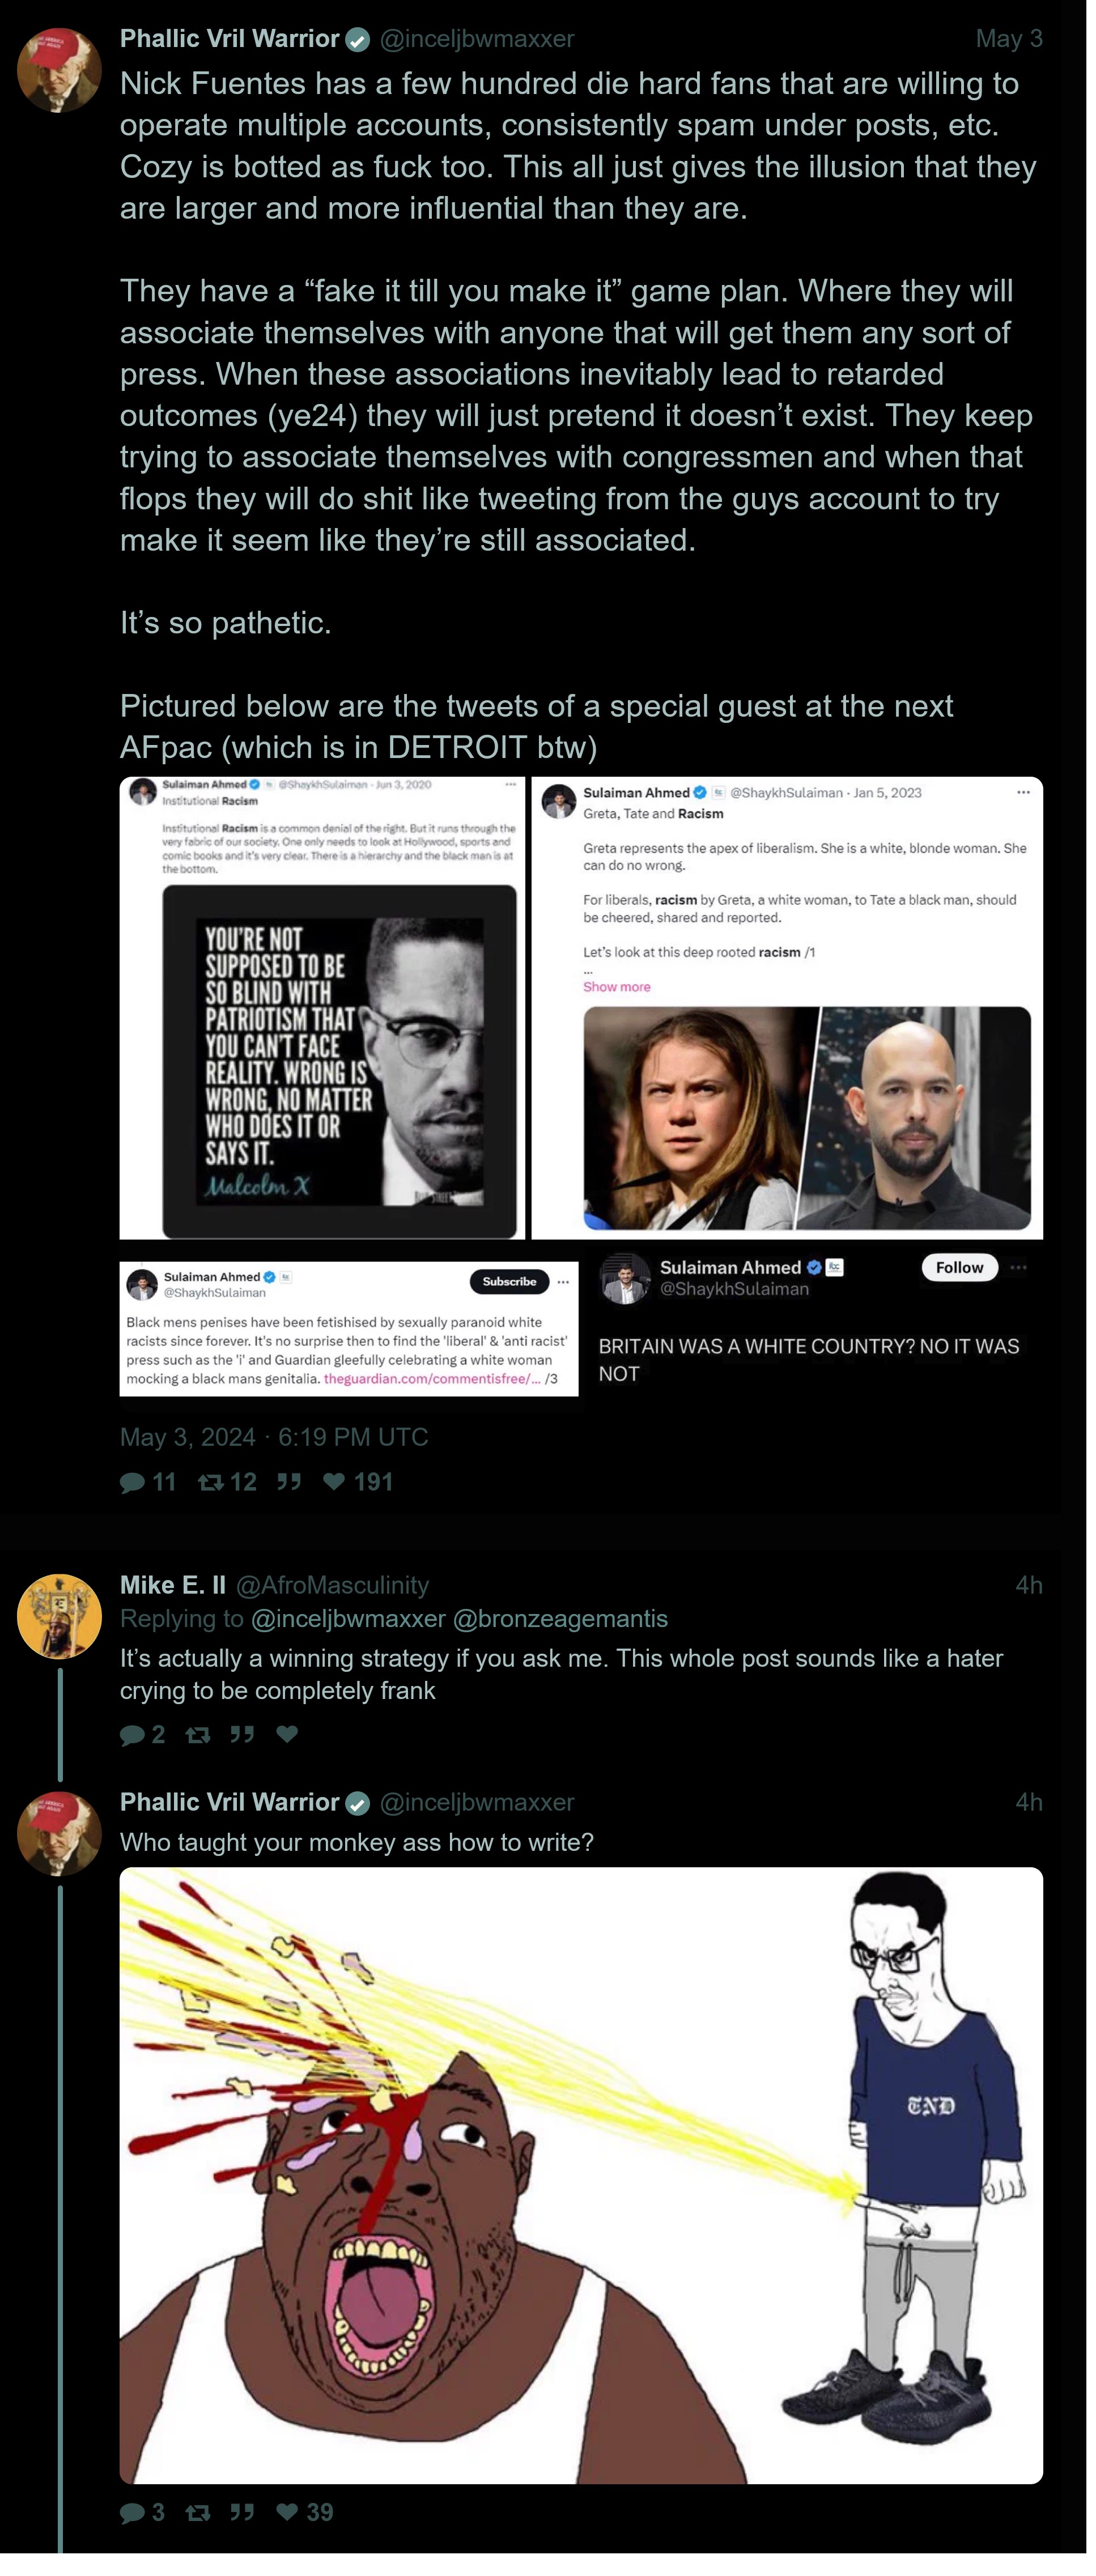Open the Malcolm X quote screenshot image

322,1008
